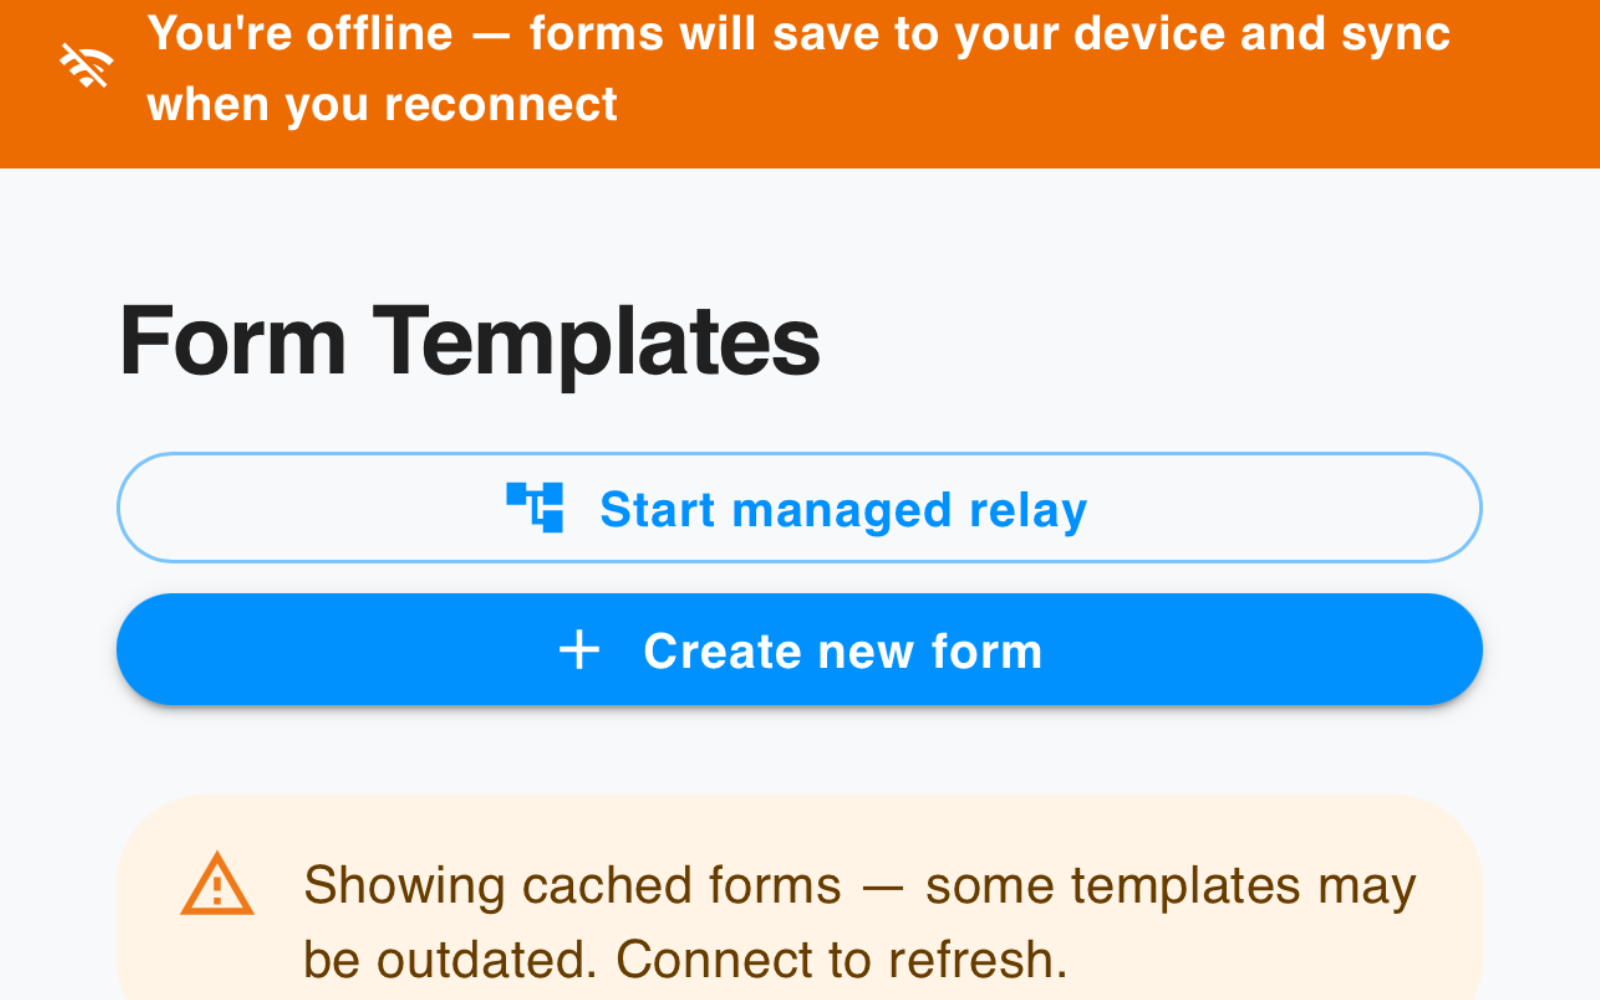1600x1000 pixels.
Task: Click the Start managed relay label text
Action: click(x=842, y=509)
